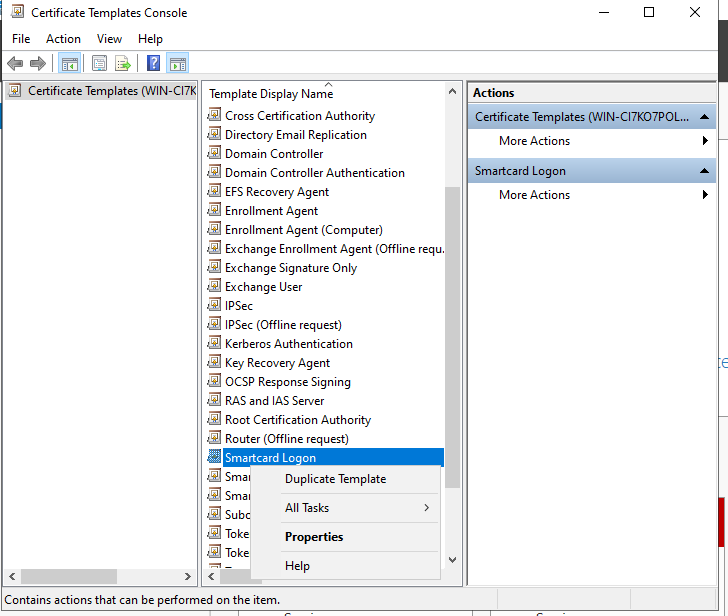The width and height of the screenshot is (728, 616).
Task: Select IPSec template row
Action: click(239, 306)
